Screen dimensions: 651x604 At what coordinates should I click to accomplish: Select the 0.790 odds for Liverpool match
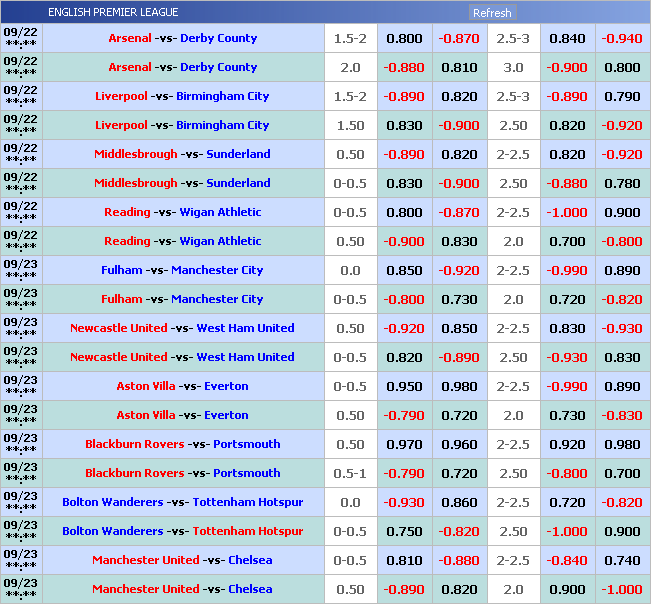coord(621,96)
